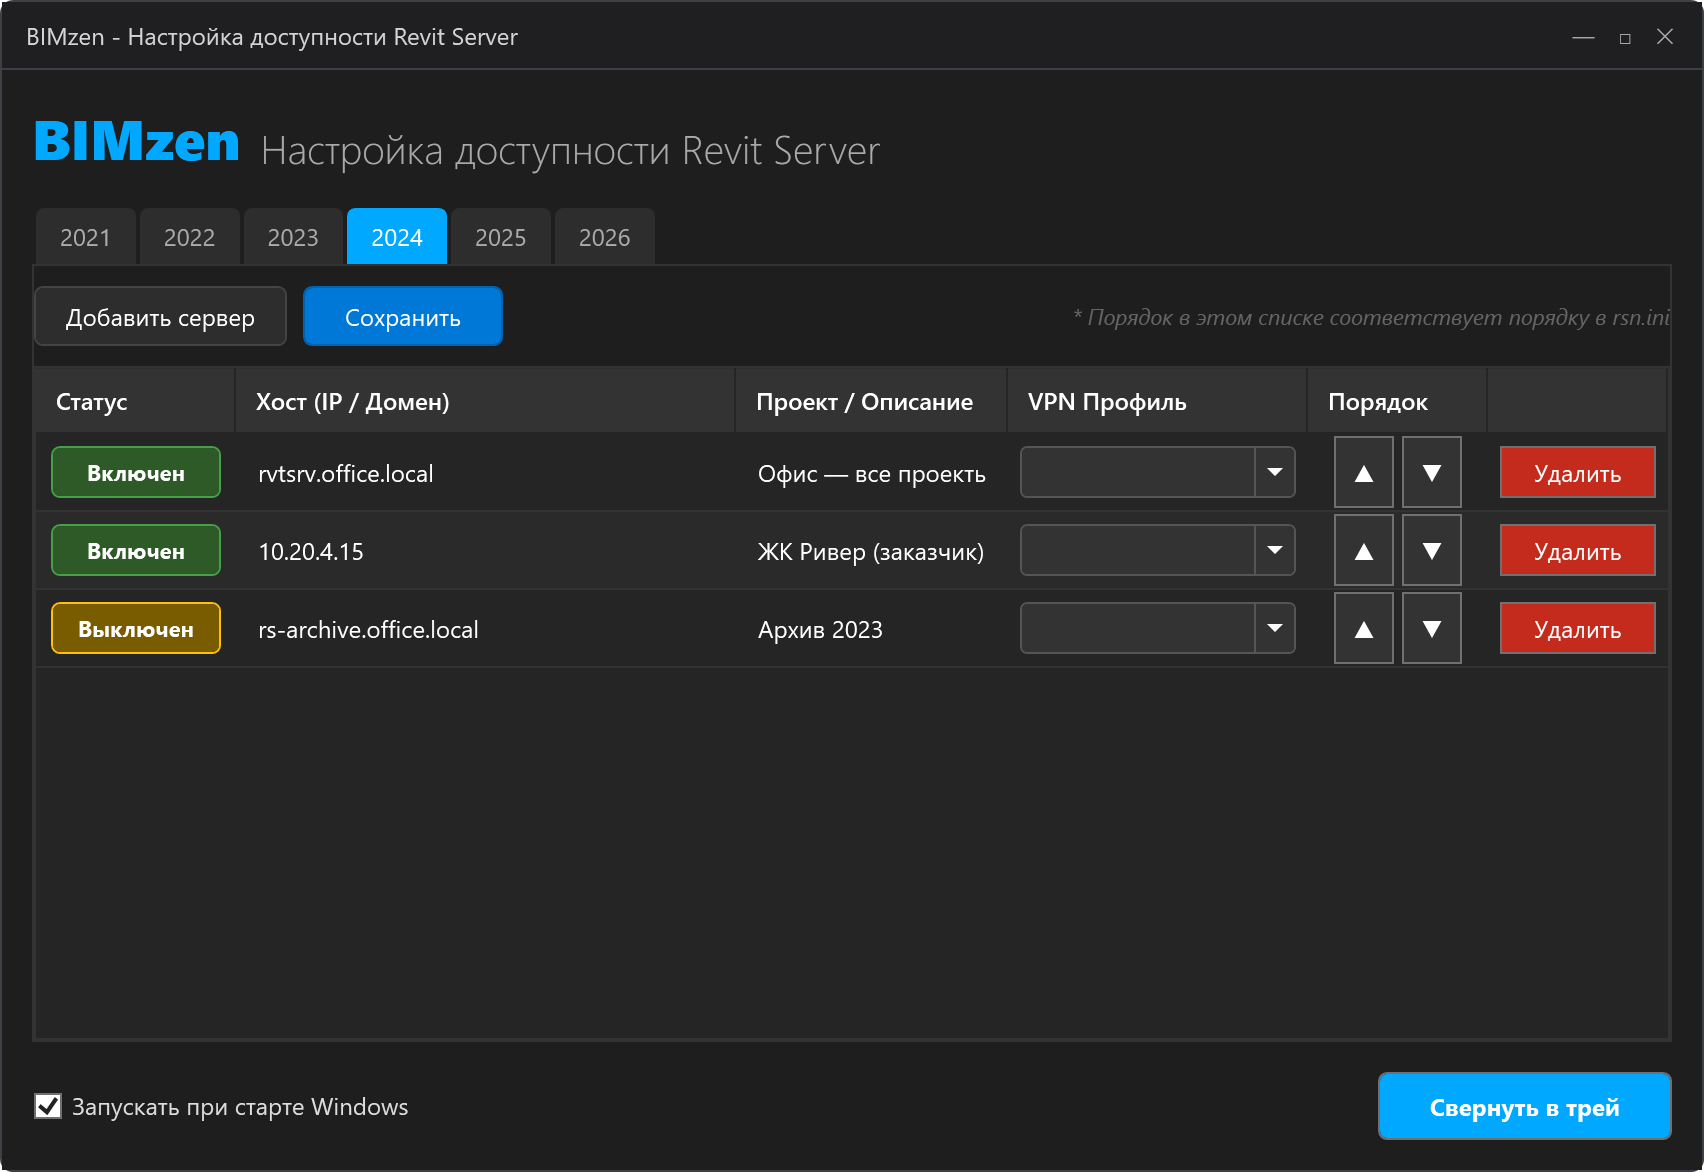Delete the rvtsrv.office.local server row

coord(1577,472)
